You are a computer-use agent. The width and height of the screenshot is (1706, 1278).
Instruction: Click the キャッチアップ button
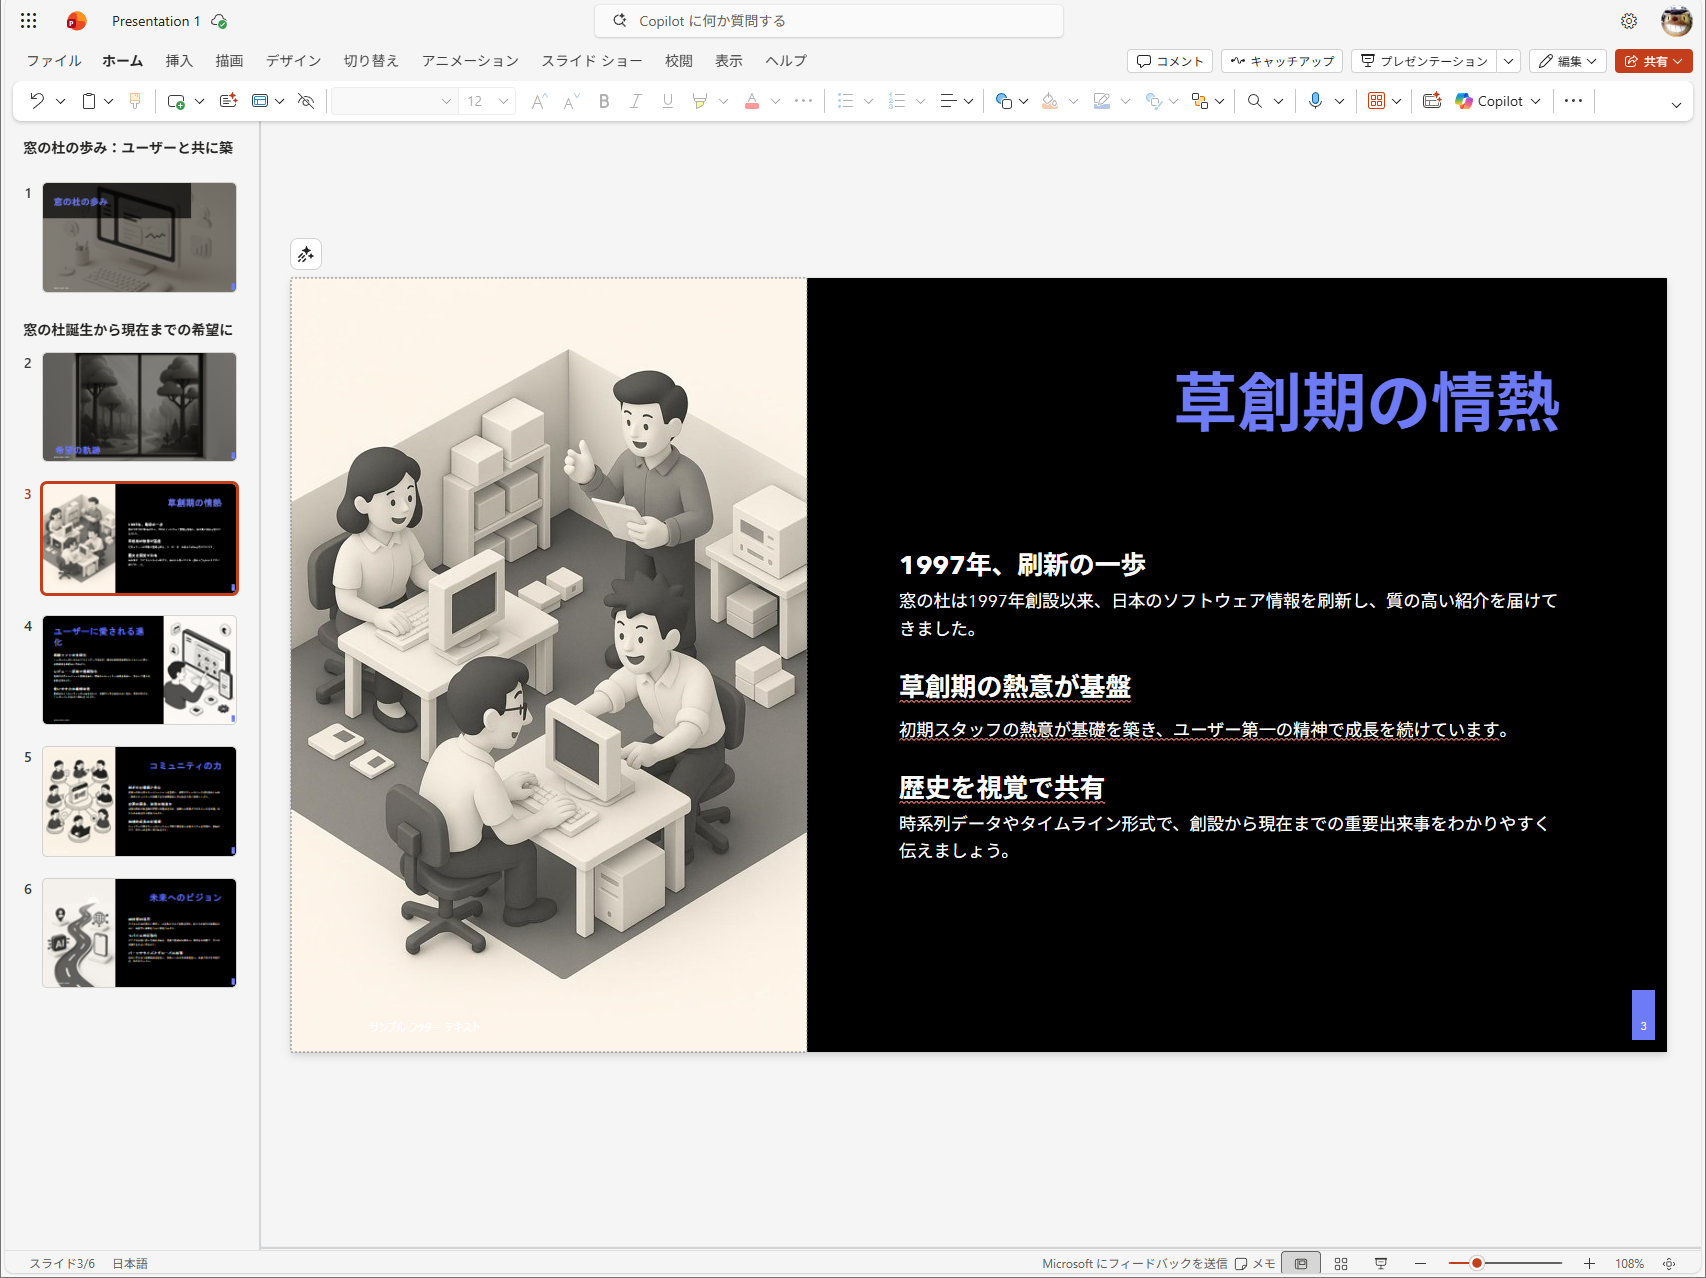click(1281, 61)
